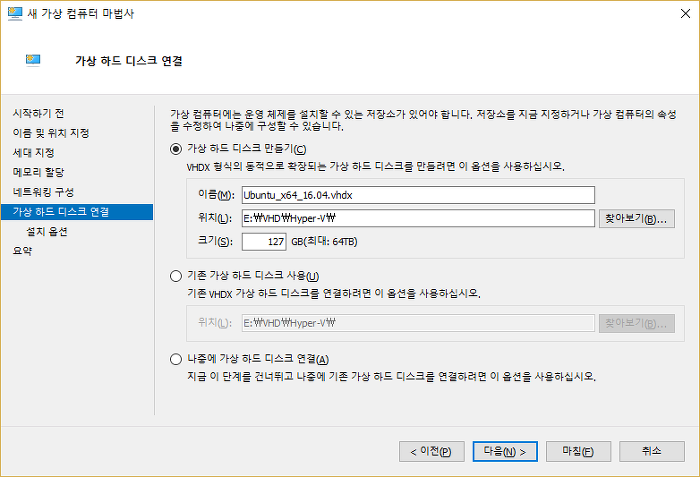Go to the 세대 지정 step

click(33, 153)
